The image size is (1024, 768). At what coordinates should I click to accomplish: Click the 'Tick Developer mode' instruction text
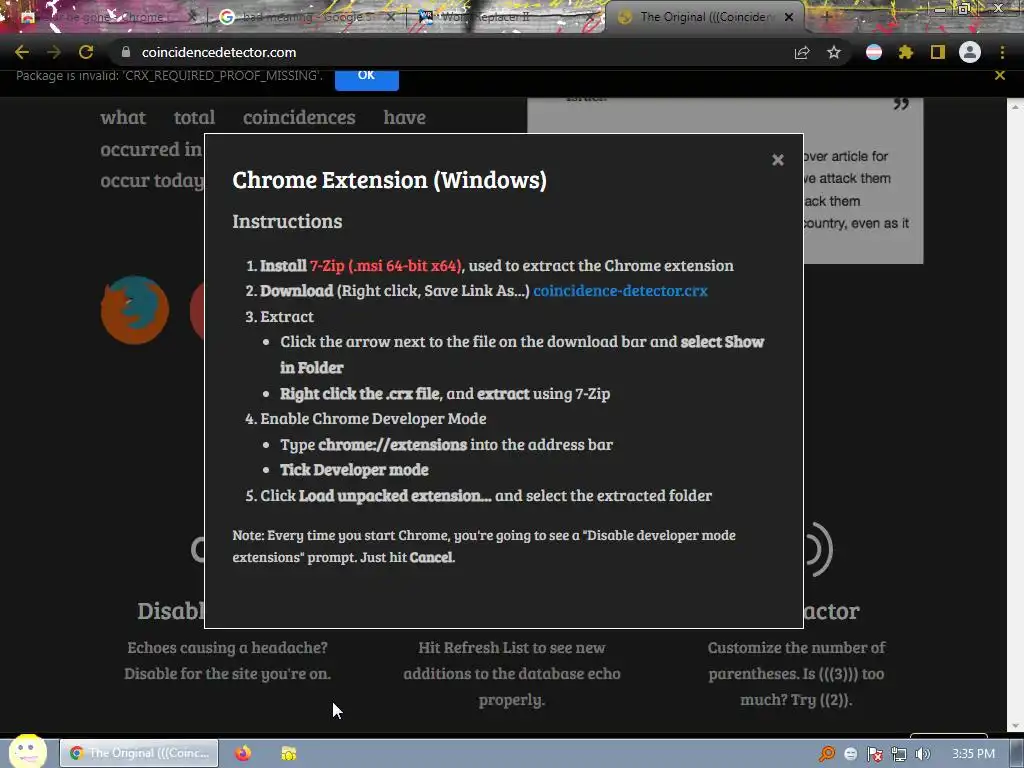(x=354, y=470)
